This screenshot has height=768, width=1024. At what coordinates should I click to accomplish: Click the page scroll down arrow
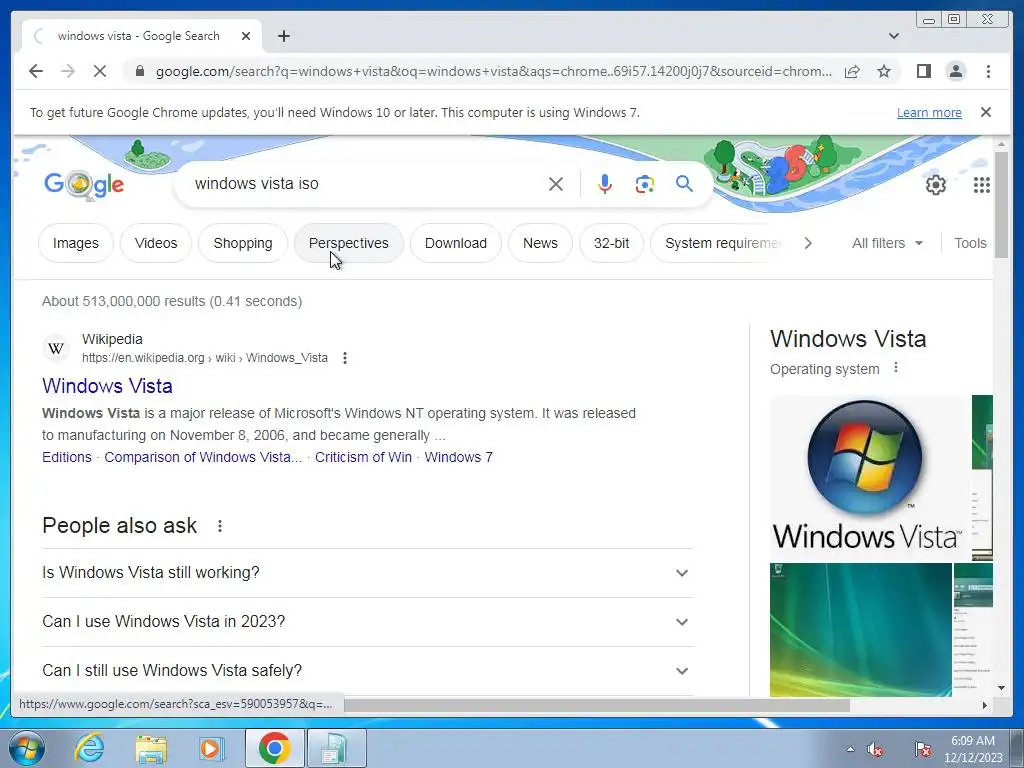click(1001, 688)
